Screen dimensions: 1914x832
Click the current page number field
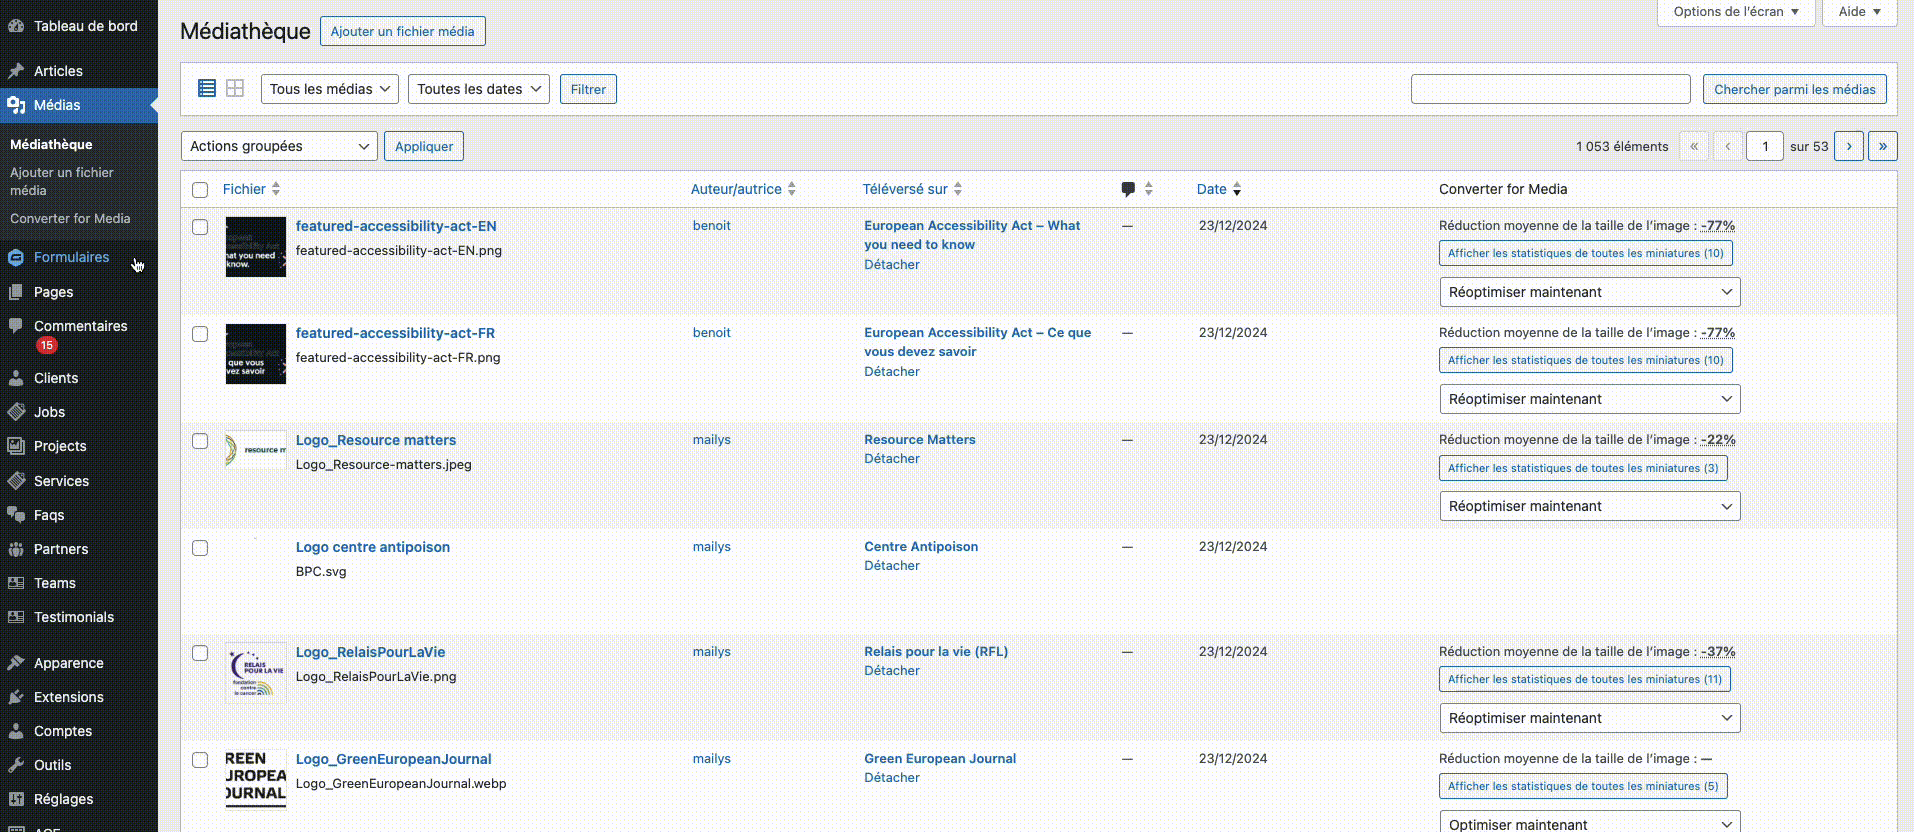pyautogui.click(x=1765, y=146)
